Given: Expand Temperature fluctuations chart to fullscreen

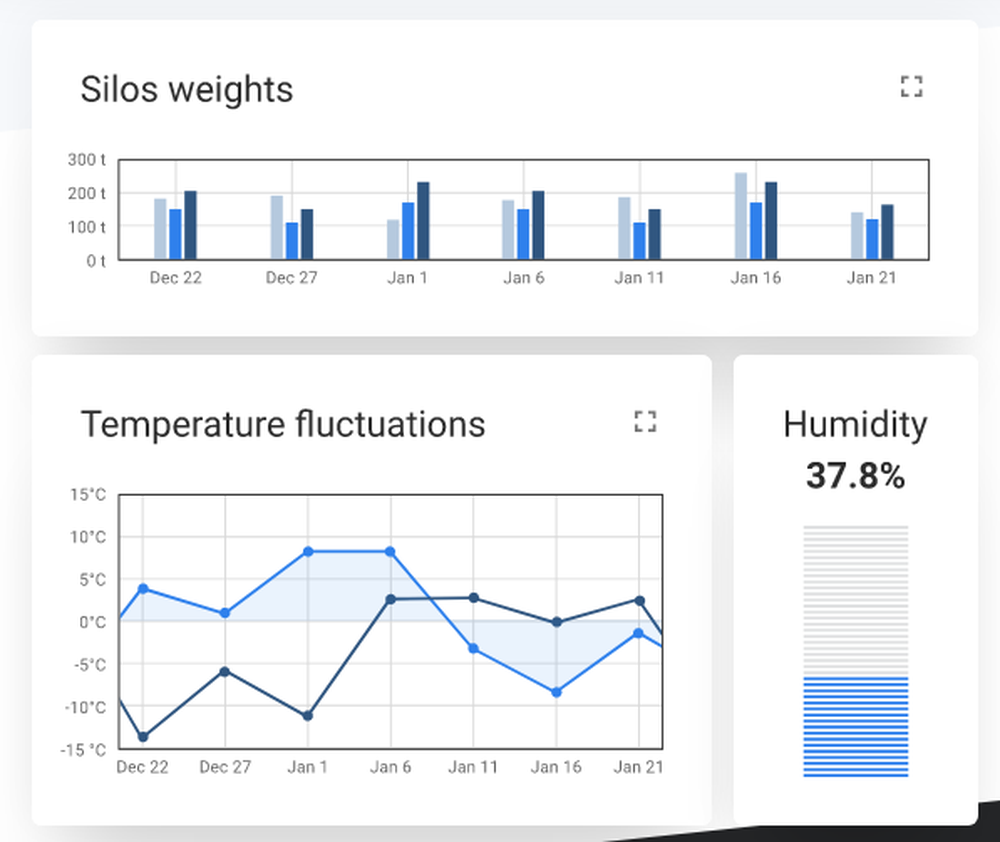Looking at the screenshot, I should point(646,422).
